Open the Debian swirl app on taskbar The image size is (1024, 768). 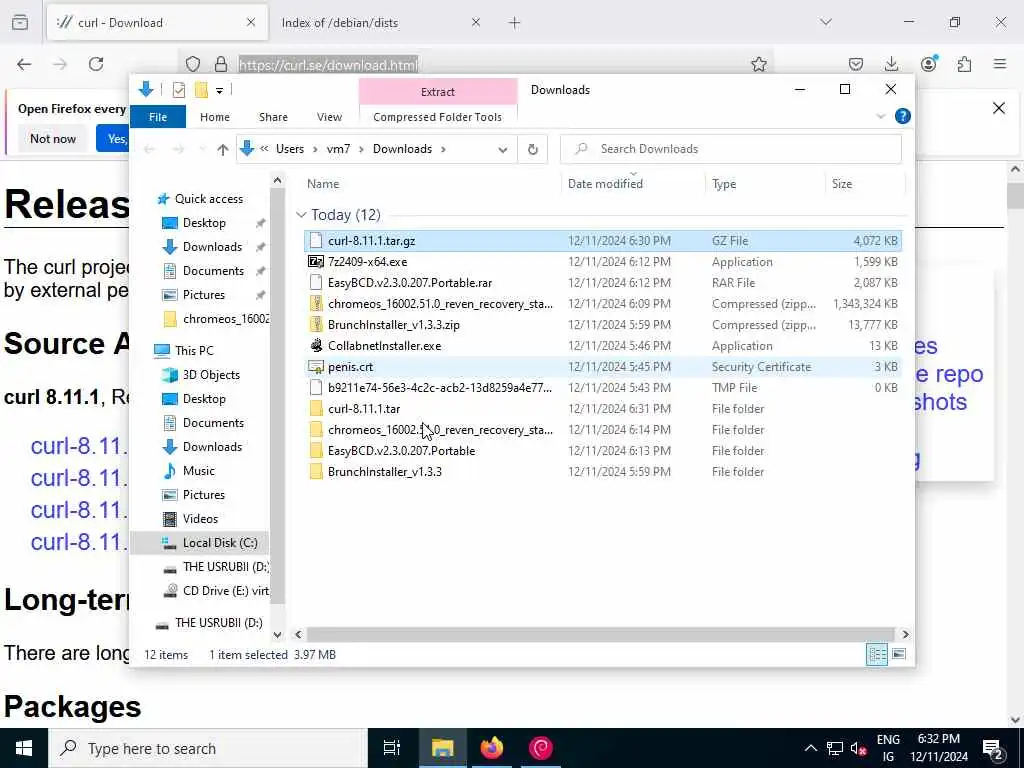click(x=541, y=748)
